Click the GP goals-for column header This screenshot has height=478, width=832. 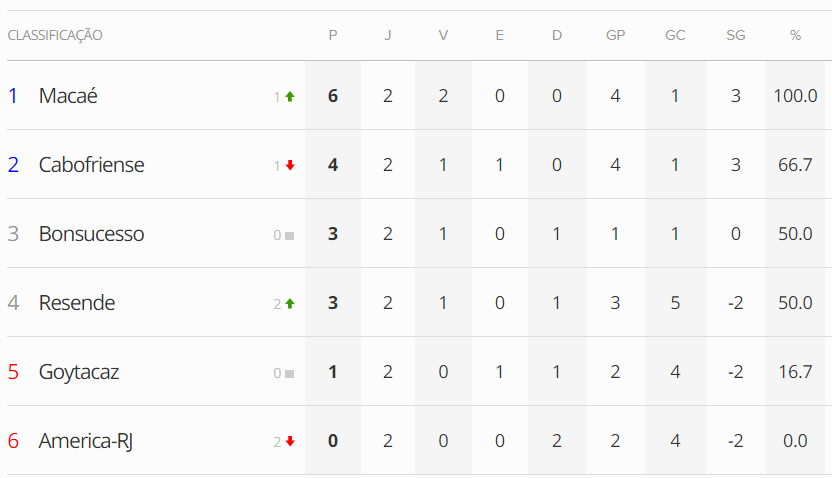(615, 36)
